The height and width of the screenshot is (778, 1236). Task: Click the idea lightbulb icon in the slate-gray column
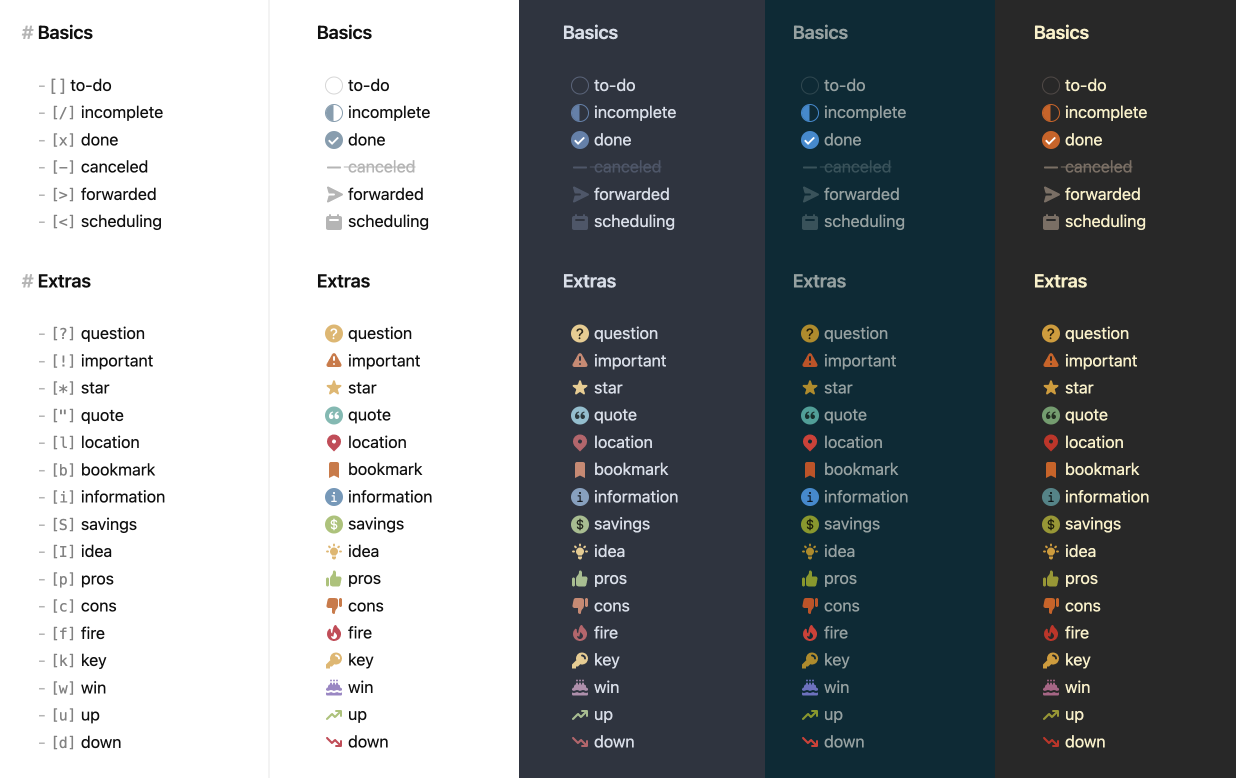tap(580, 552)
